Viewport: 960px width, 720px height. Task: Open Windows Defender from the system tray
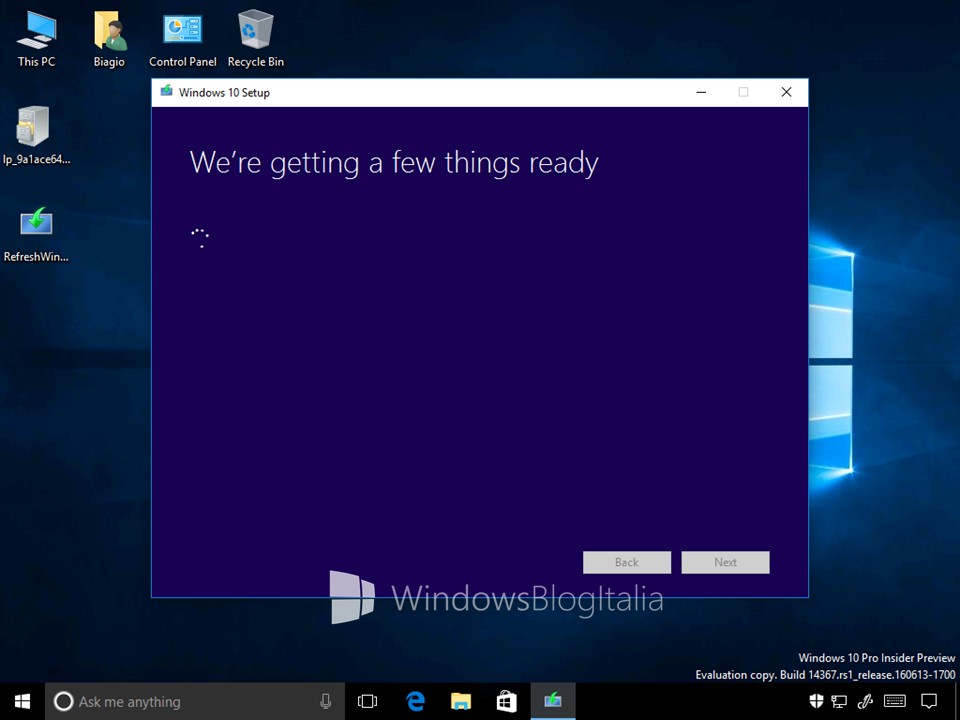point(816,702)
